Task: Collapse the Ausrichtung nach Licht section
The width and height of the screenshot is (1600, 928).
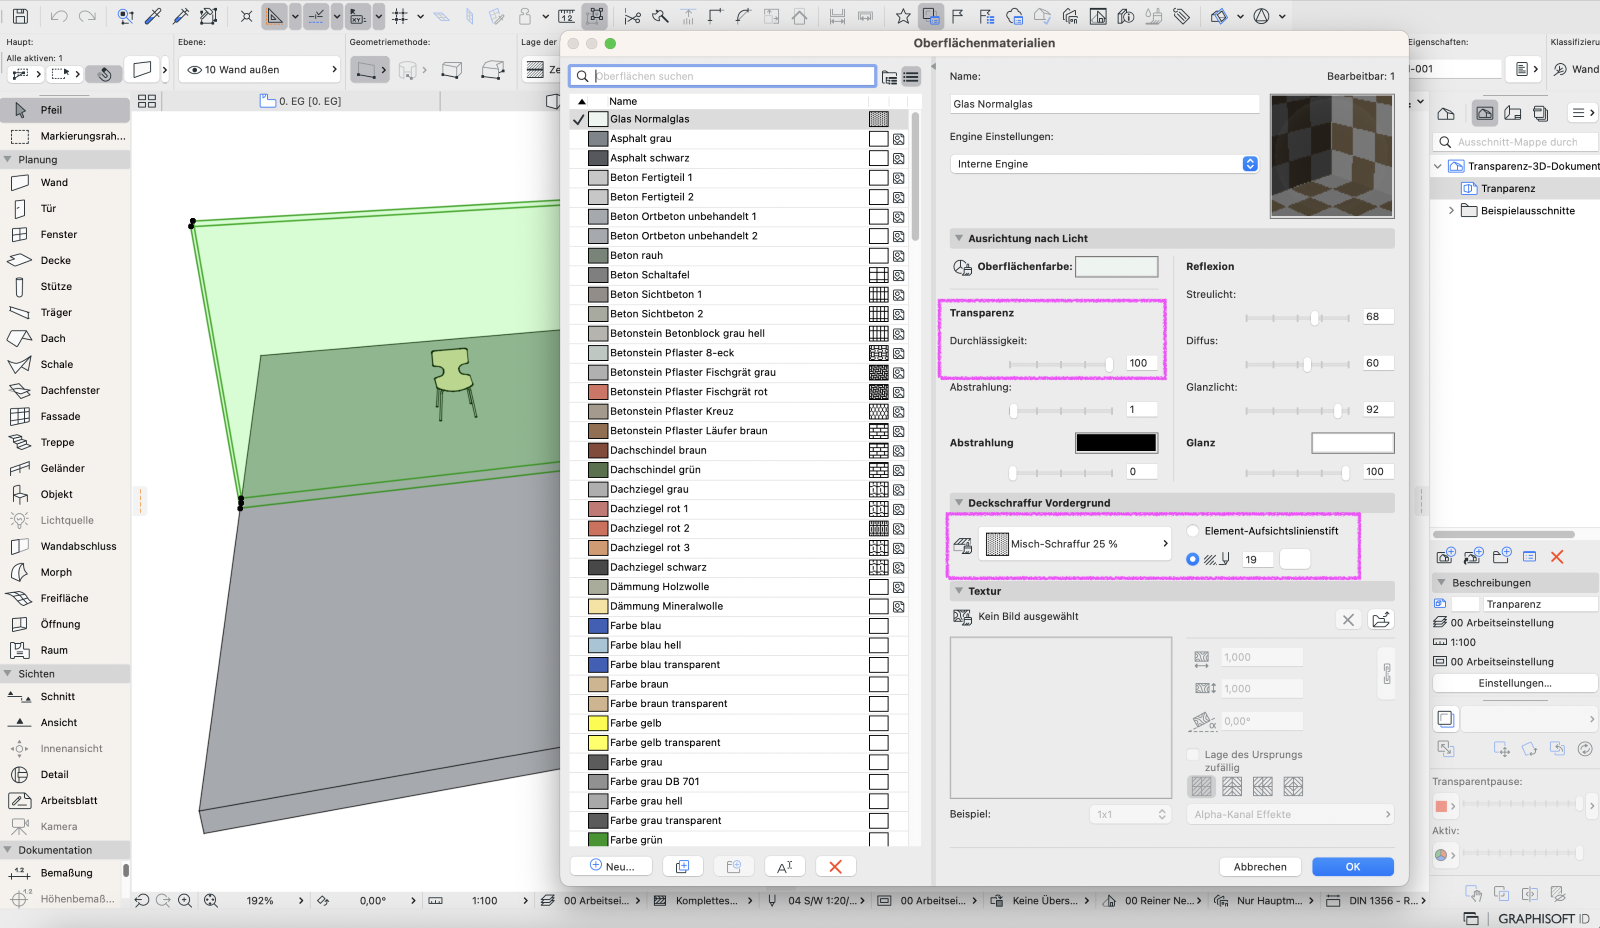Action: point(959,239)
